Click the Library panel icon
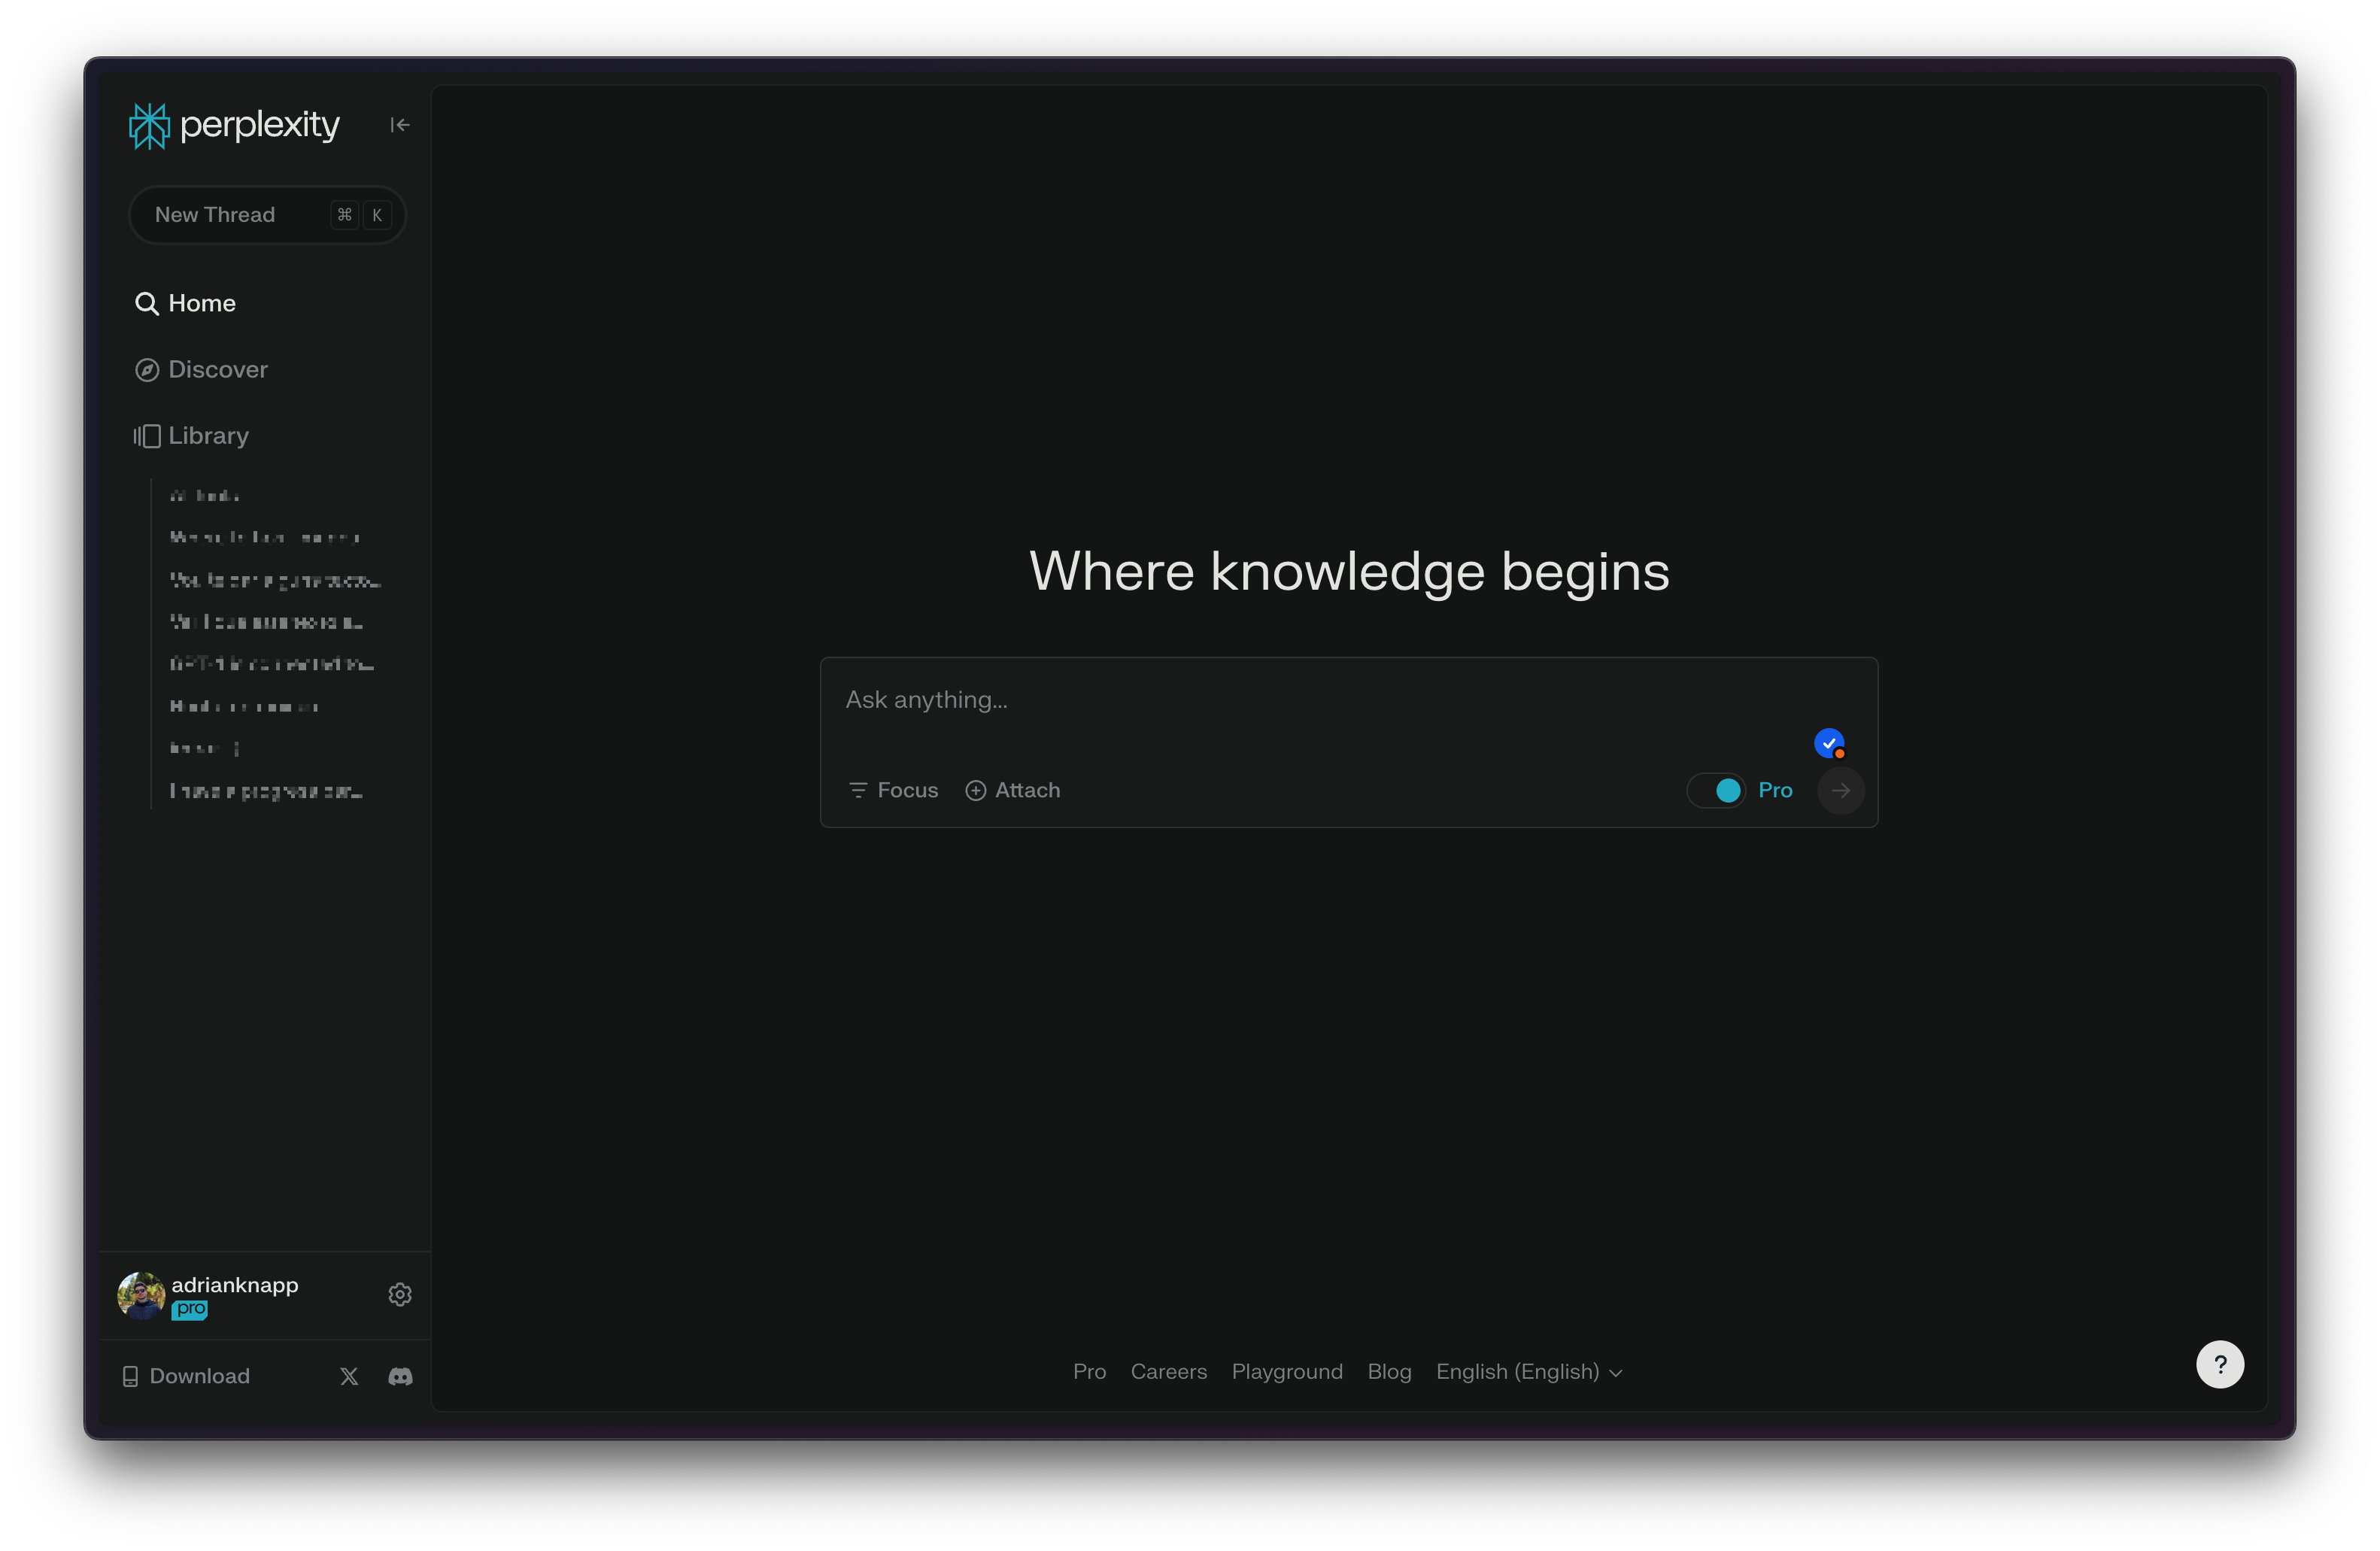This screenshot has width=2380, height=1551. (146, 436)
